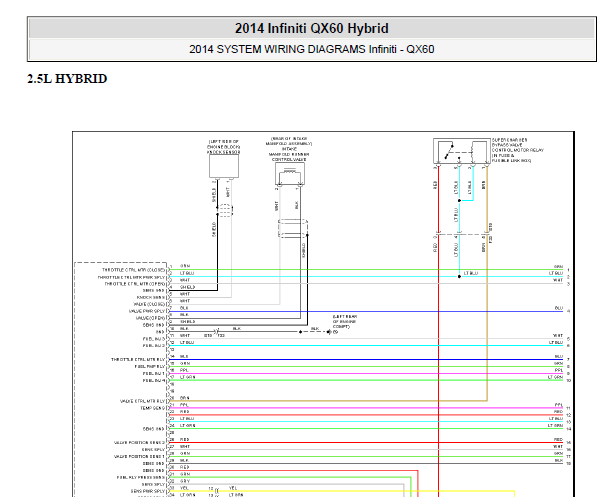Click the shielded wire dashed loop below knock sensor

tap(225, 210)
